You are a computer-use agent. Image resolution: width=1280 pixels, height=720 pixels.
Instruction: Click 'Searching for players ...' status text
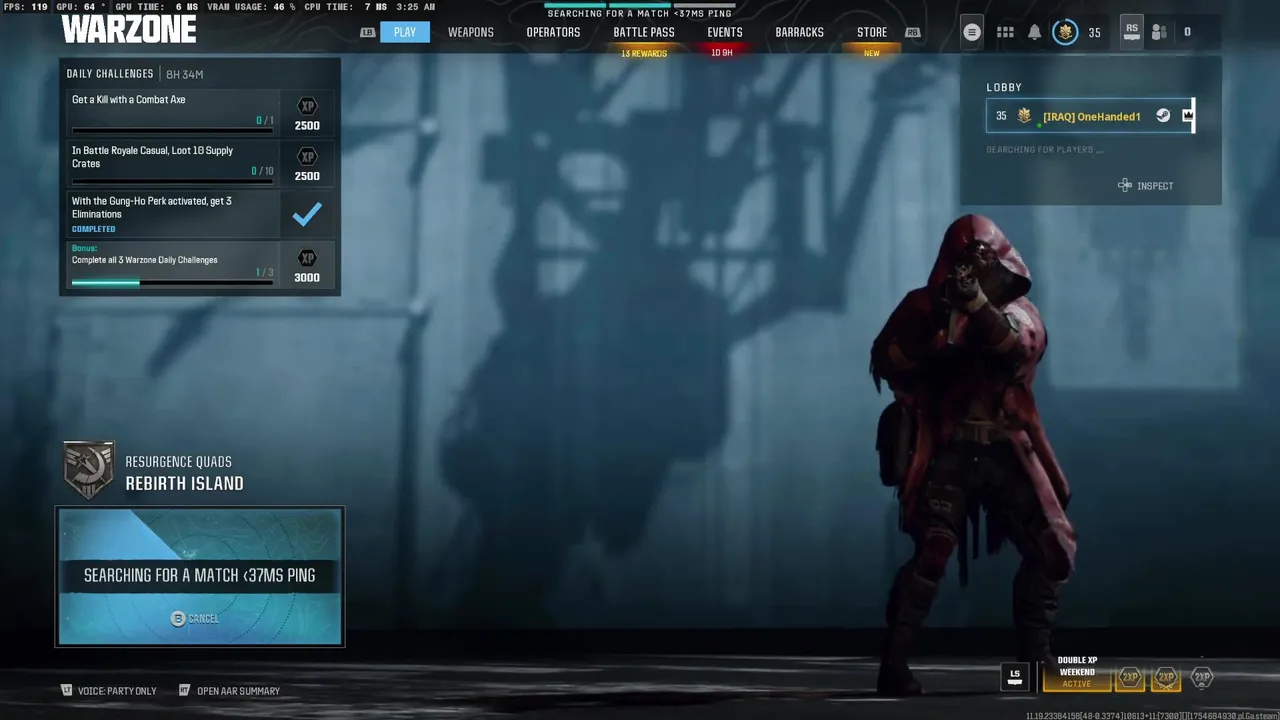[x=1045, y=150]
